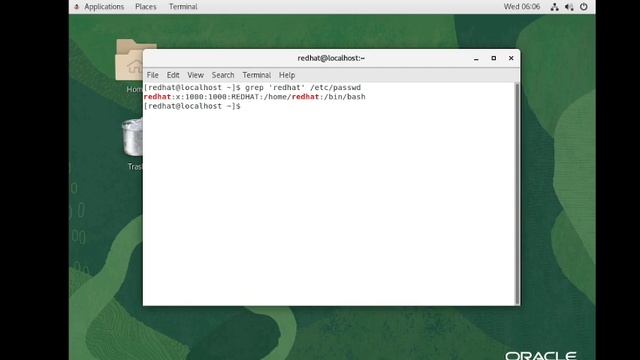The image size is (640, 360).
Task: Click the 'REDHAT' uppercase field in output
Action: coord(245,97)
